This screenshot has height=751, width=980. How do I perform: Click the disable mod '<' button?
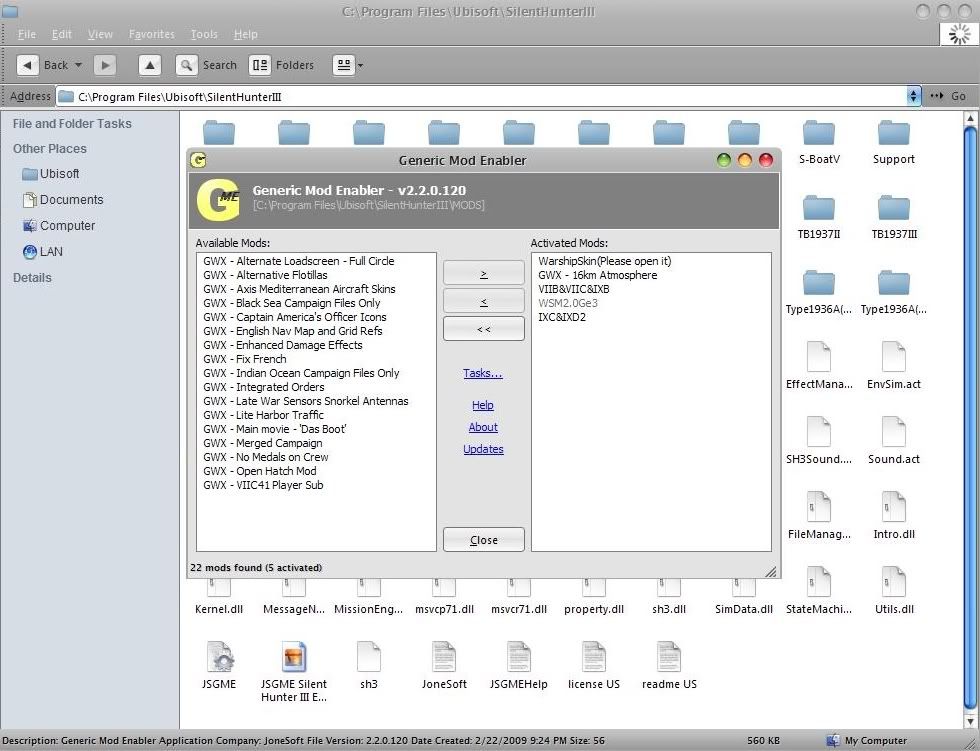coord(484,301)
